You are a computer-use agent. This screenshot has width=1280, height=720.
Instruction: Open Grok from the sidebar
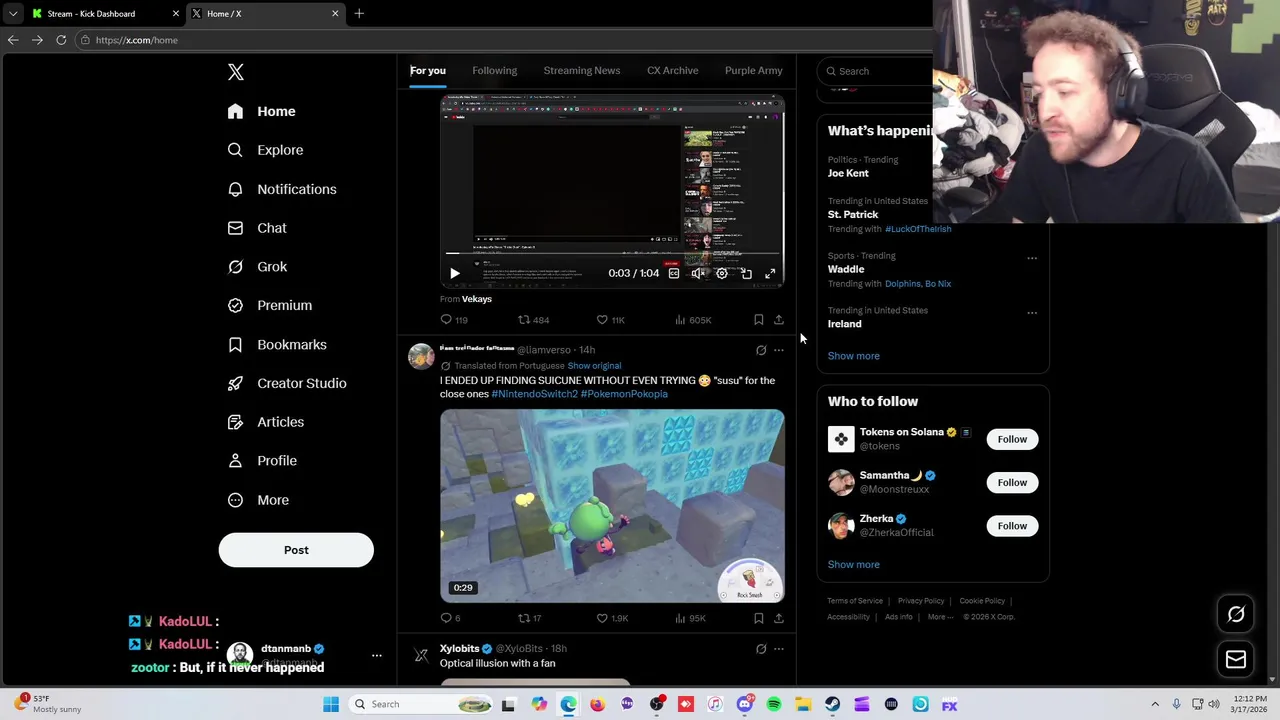pyautogui.click(x=257, y=267)
